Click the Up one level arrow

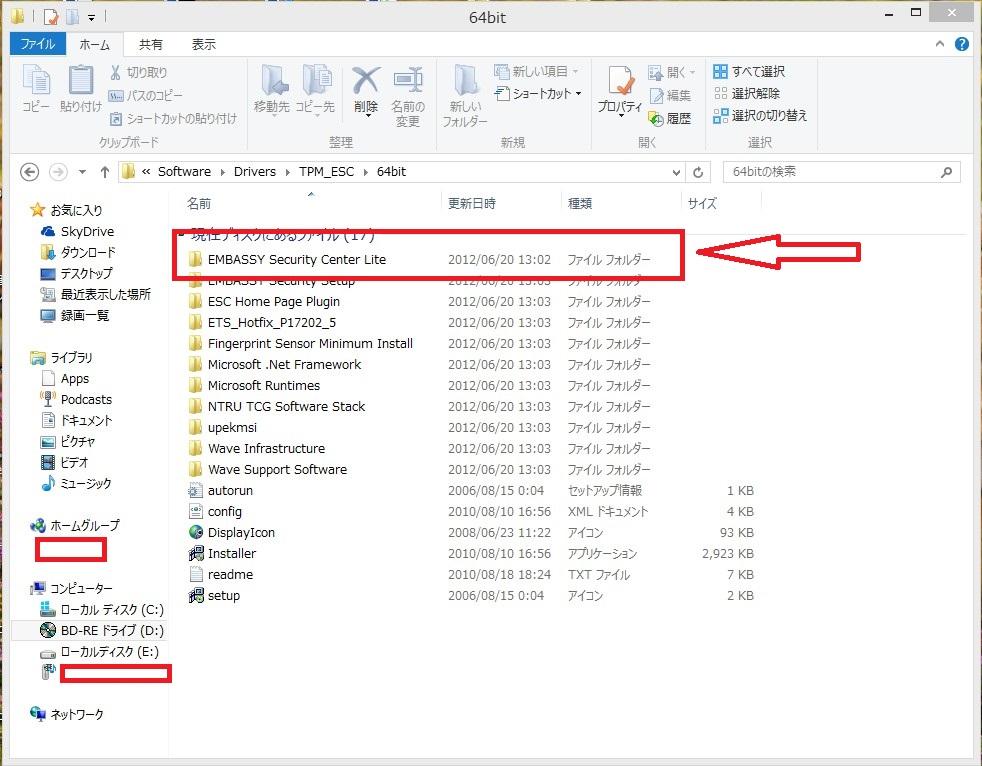pos(105,172)
